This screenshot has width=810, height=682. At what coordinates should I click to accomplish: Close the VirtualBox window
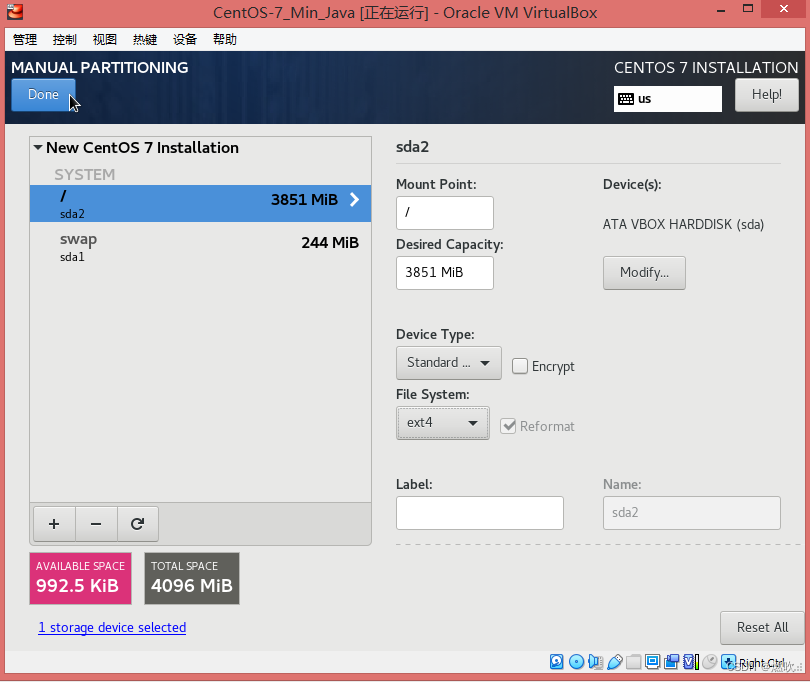point(784,8)
